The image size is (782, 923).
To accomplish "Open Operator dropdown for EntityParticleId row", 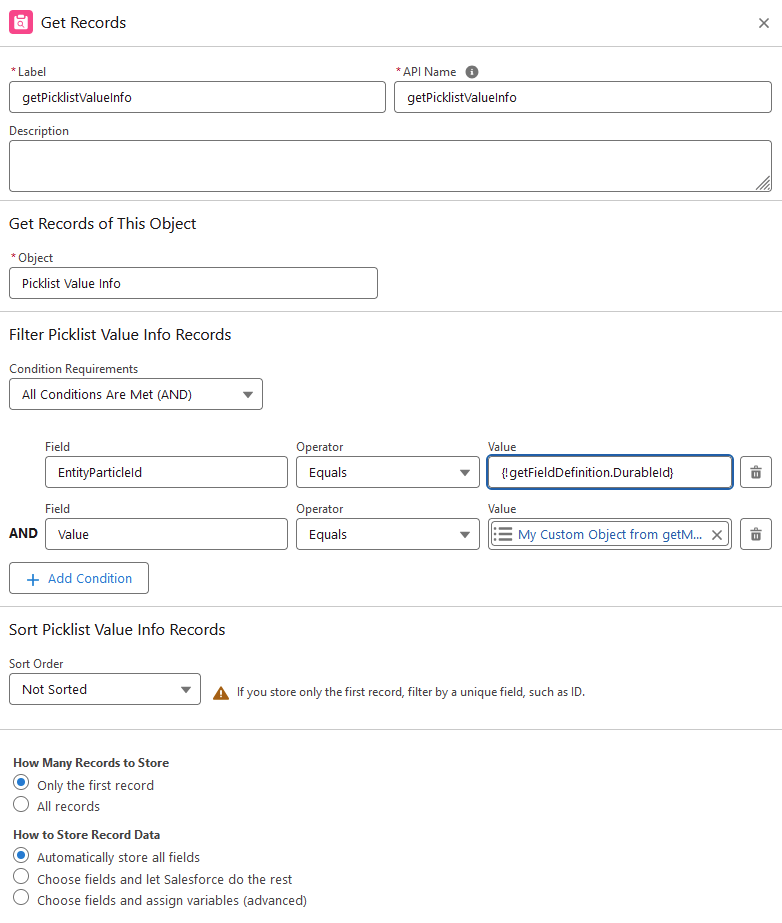I will tap(388, 472).
